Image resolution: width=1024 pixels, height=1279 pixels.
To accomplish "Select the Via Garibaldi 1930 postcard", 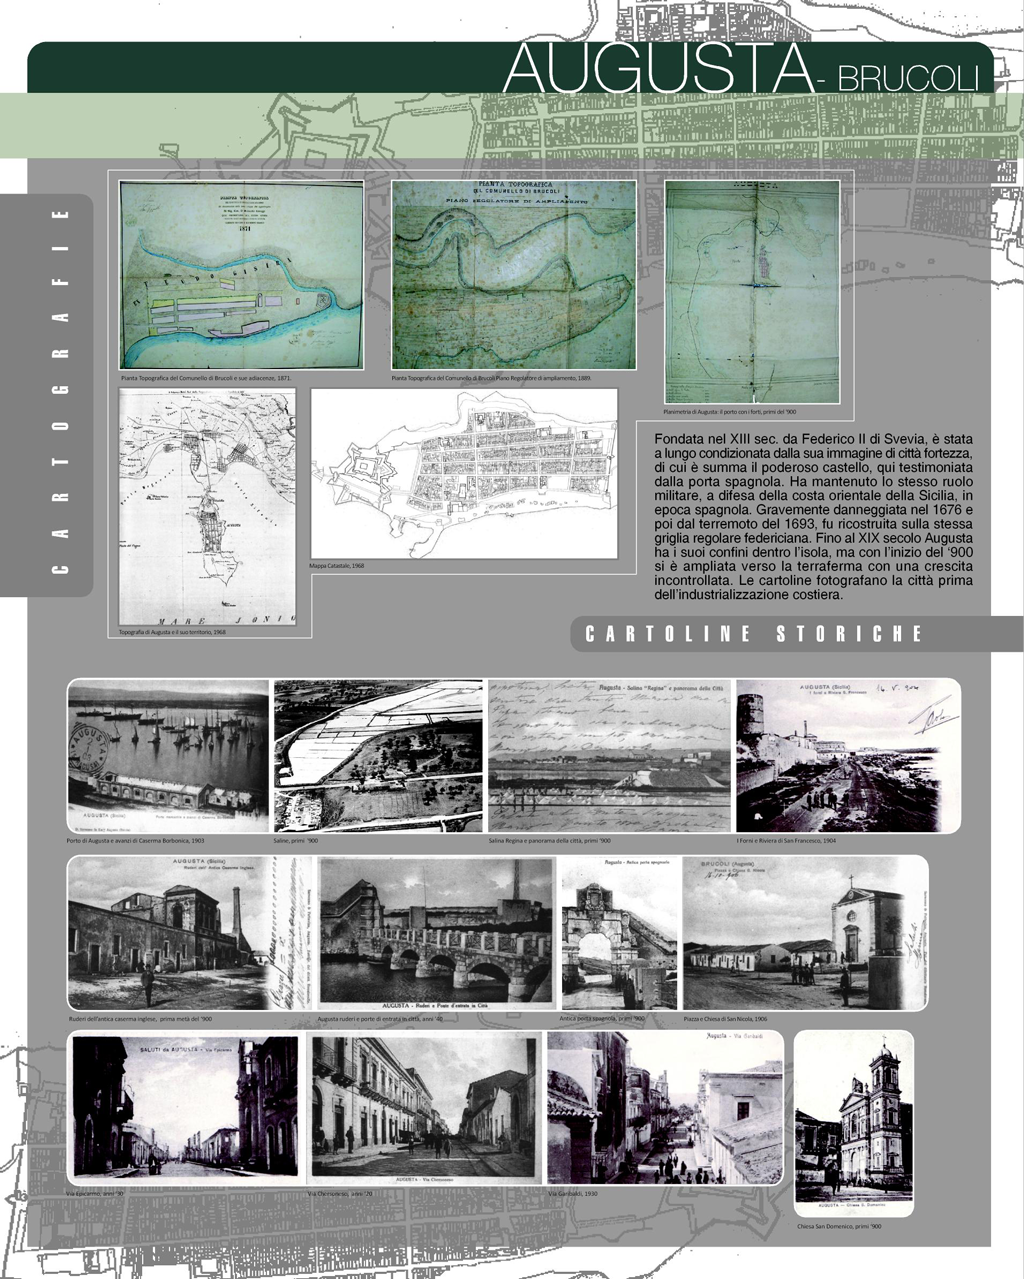I will tap(665, 1110).
